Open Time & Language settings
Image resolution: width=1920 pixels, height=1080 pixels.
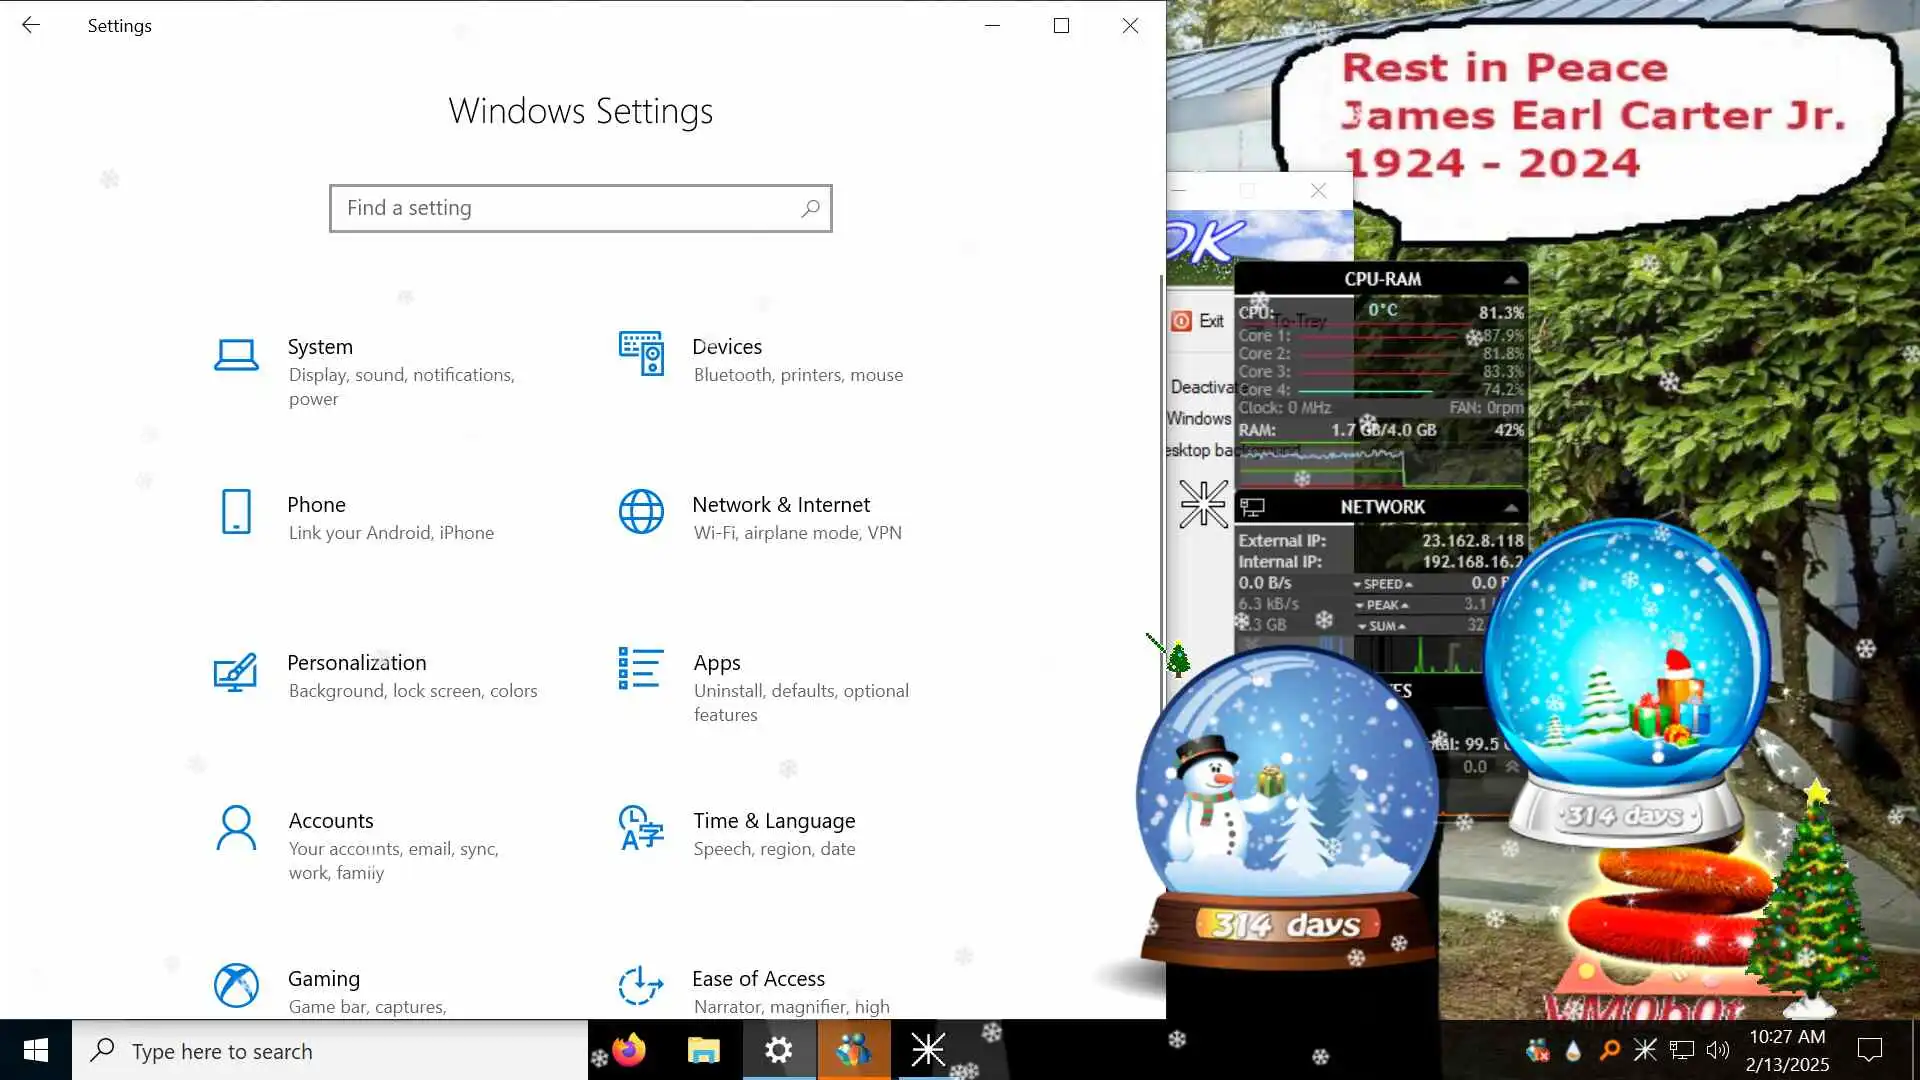774,821
